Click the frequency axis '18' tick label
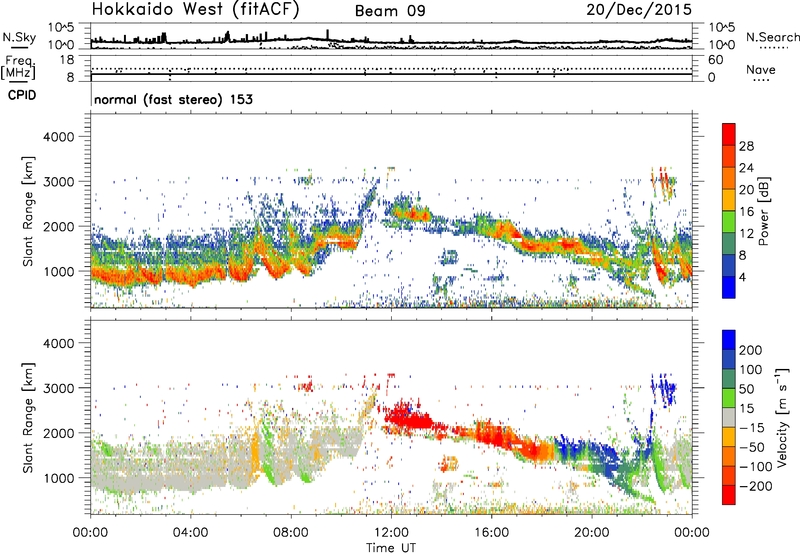 (x=67, y=60)
